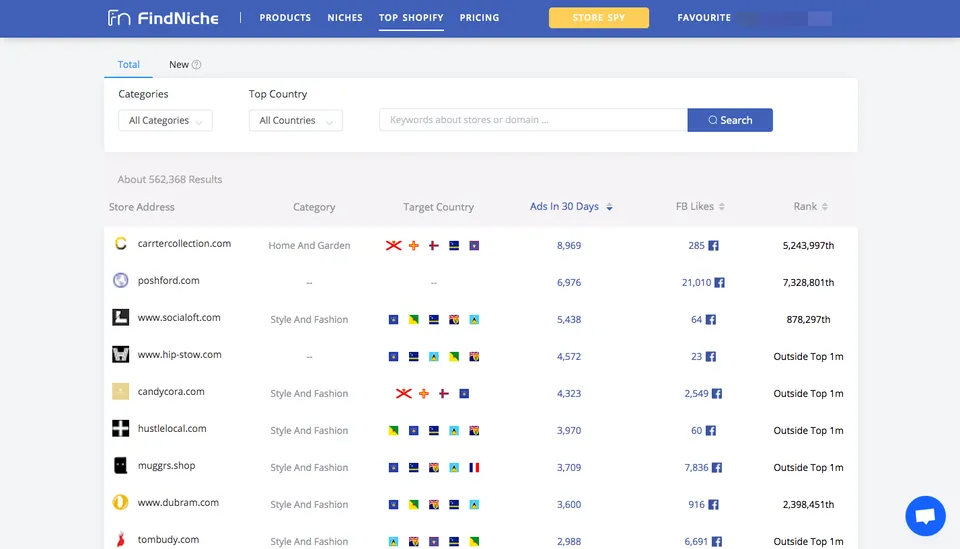Expand the All Countries dropdown
Viewport: 960px width, 549px height.
pyautogui.click(x=295, y=121)
